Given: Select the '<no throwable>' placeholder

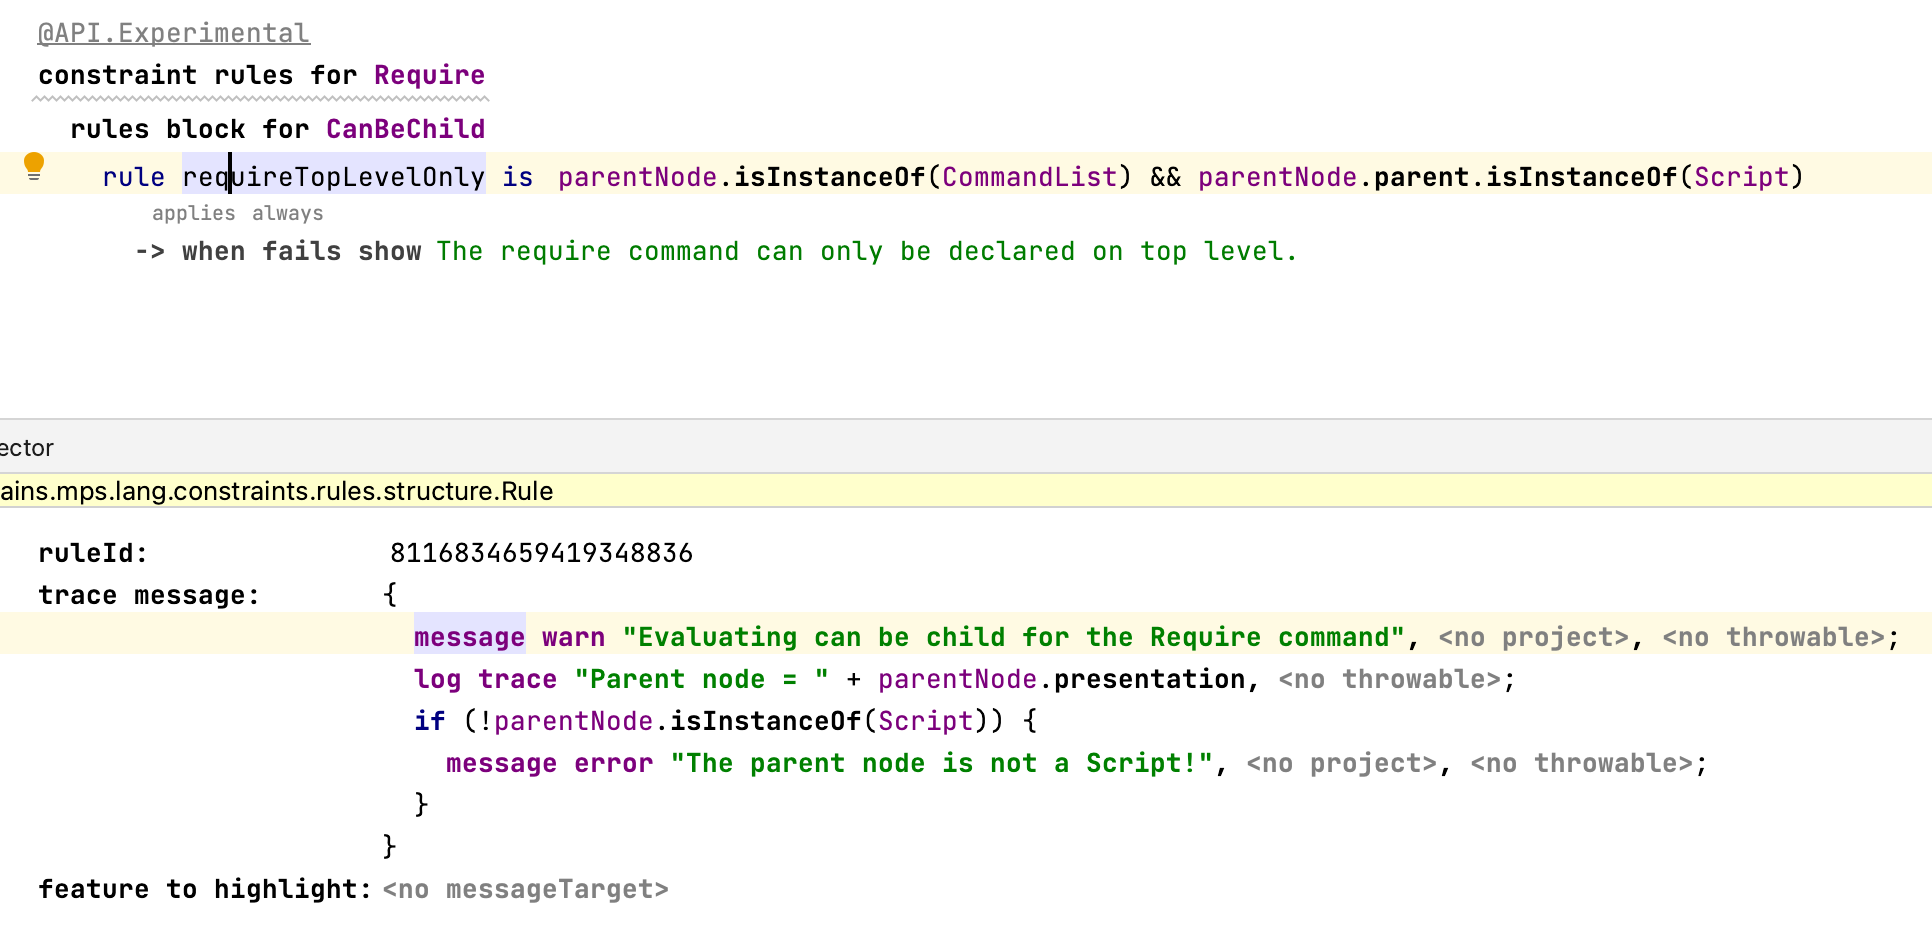Looking at the screenshot, I should (x=1778, y=637).
